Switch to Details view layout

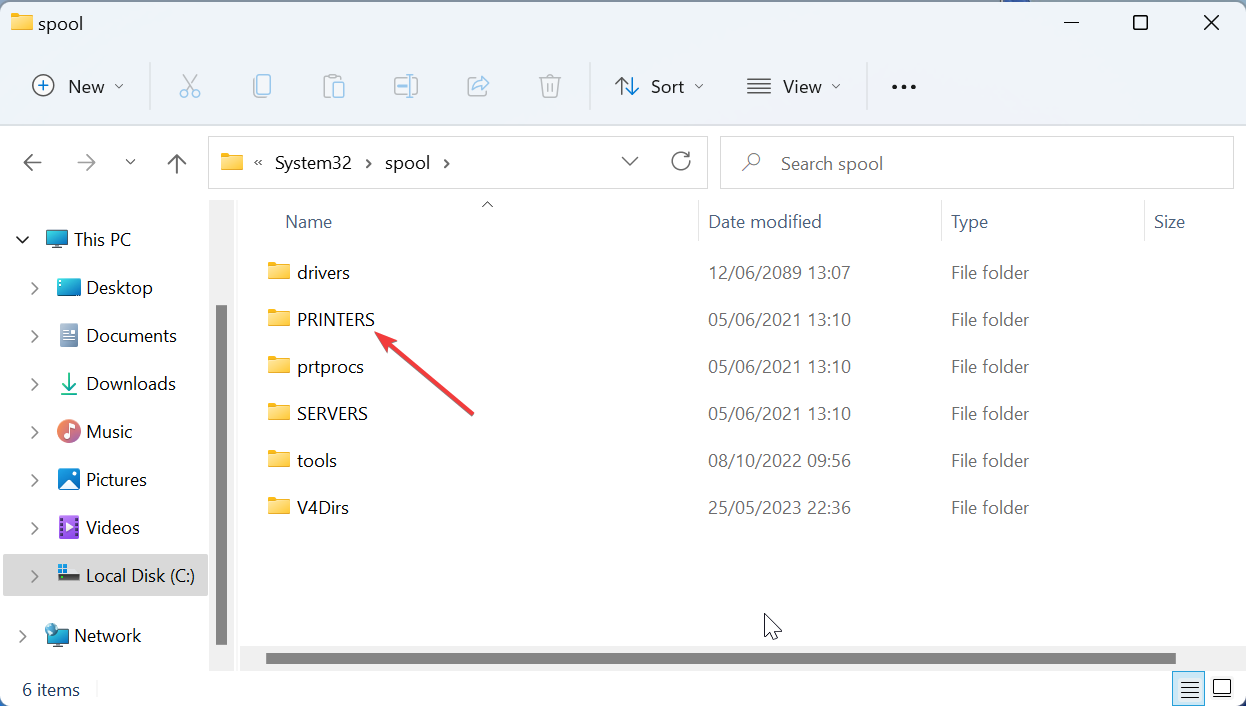[x=1189, y=689]
